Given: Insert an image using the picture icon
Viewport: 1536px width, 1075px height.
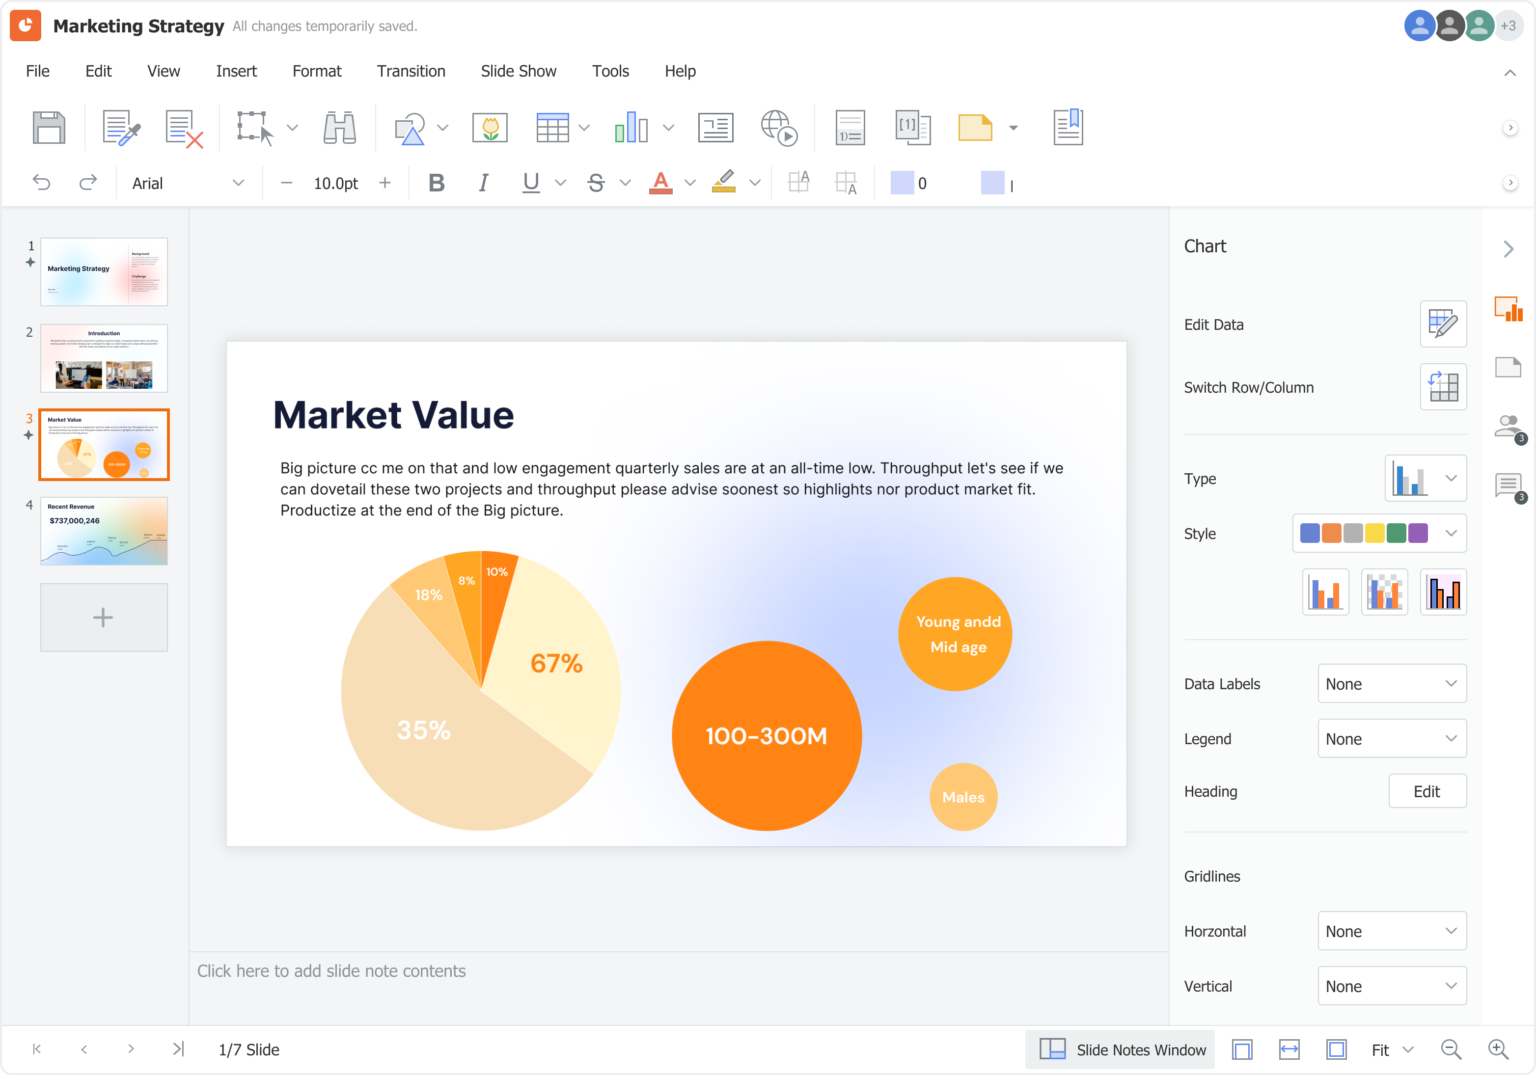Looking at the screenshot, I should (490, 128).
